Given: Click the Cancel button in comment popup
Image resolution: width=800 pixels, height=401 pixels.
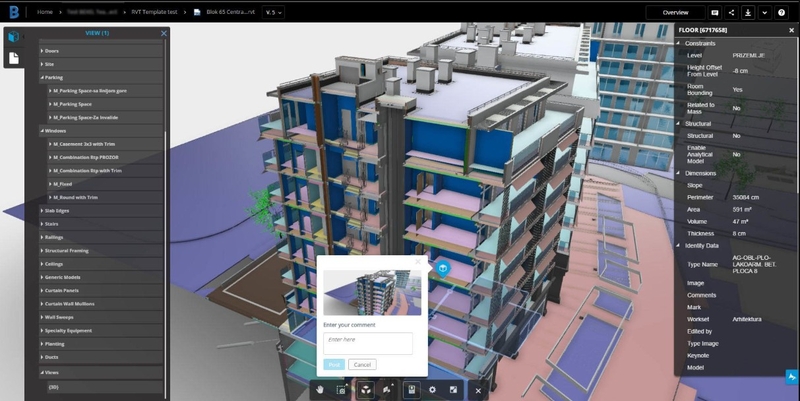Looking at the screenshot, I should [x=362, y=364].
